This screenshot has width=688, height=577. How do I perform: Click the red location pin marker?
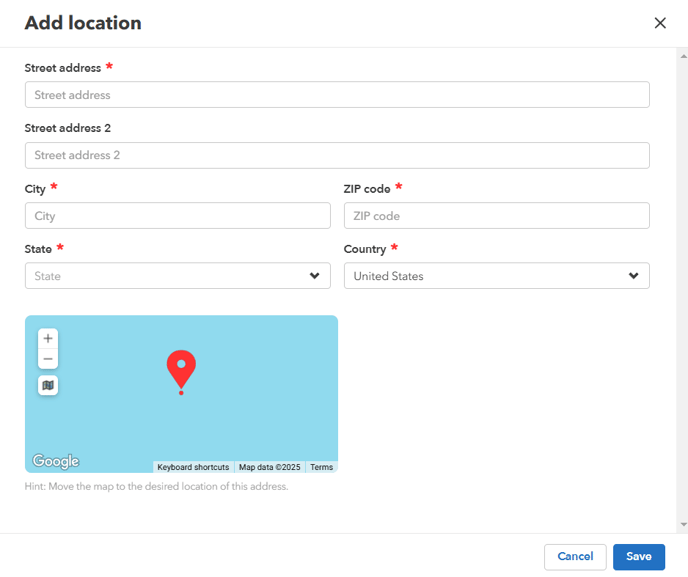(181, 371)
